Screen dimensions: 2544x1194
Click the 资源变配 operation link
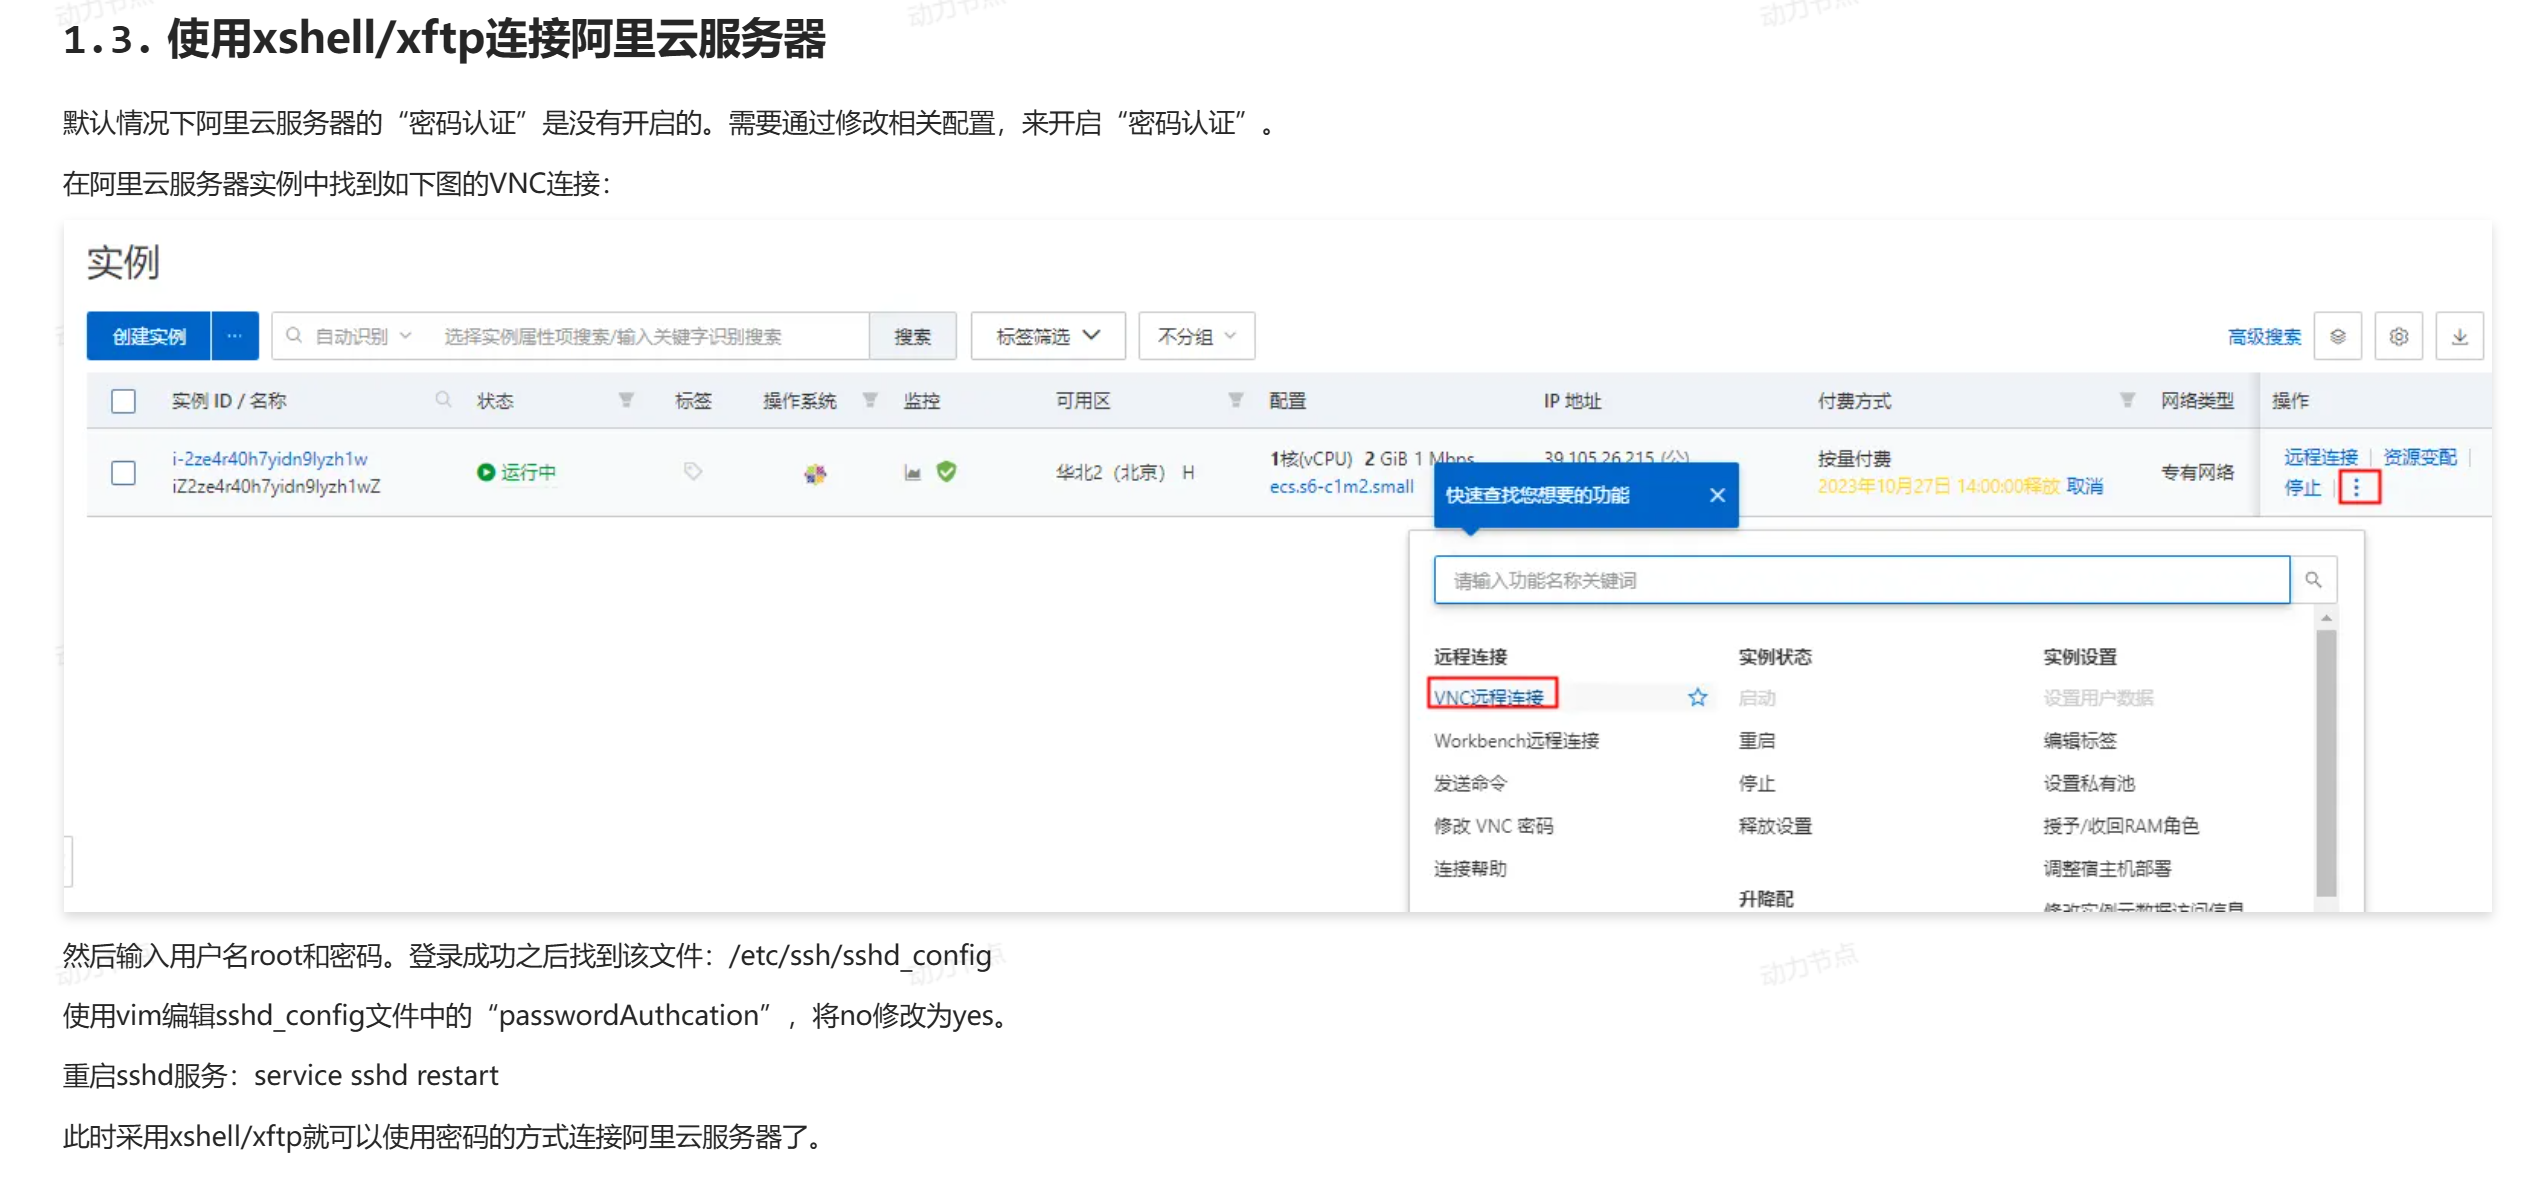[x=2420, y=457]
